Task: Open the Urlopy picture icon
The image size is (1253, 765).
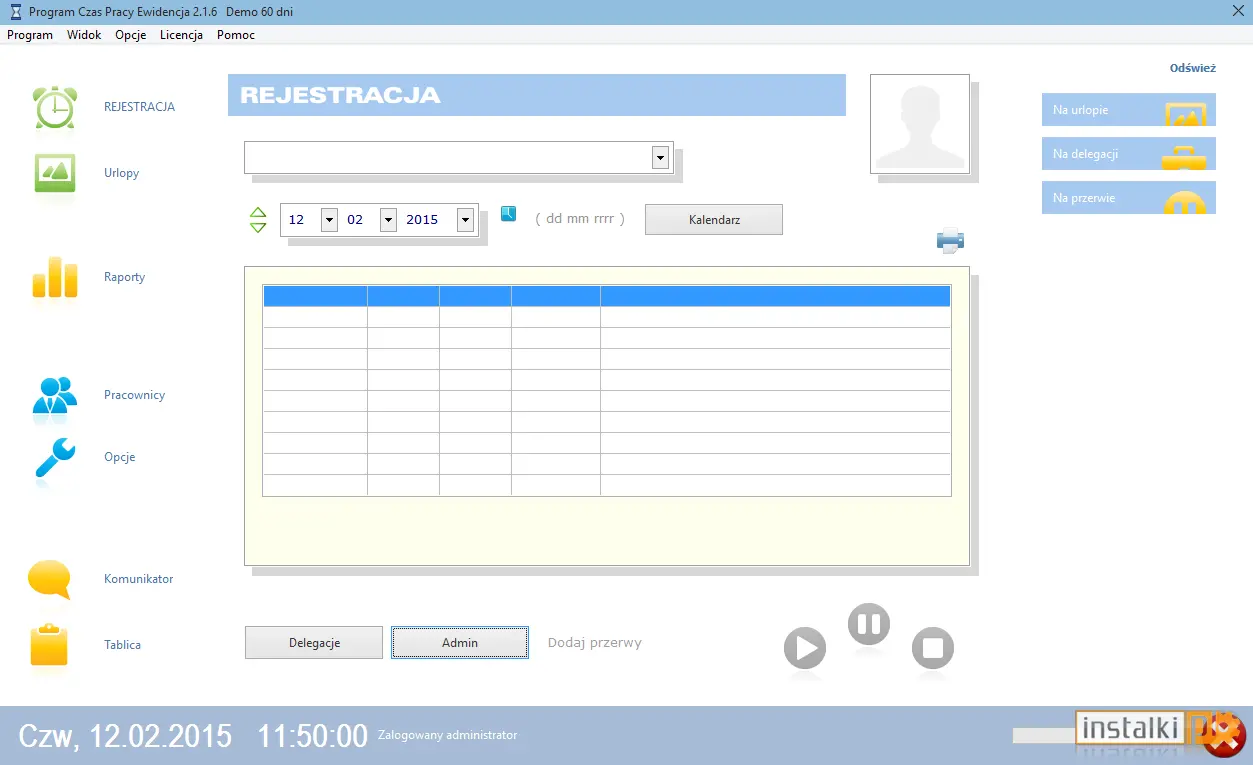Action: [55, 173]
